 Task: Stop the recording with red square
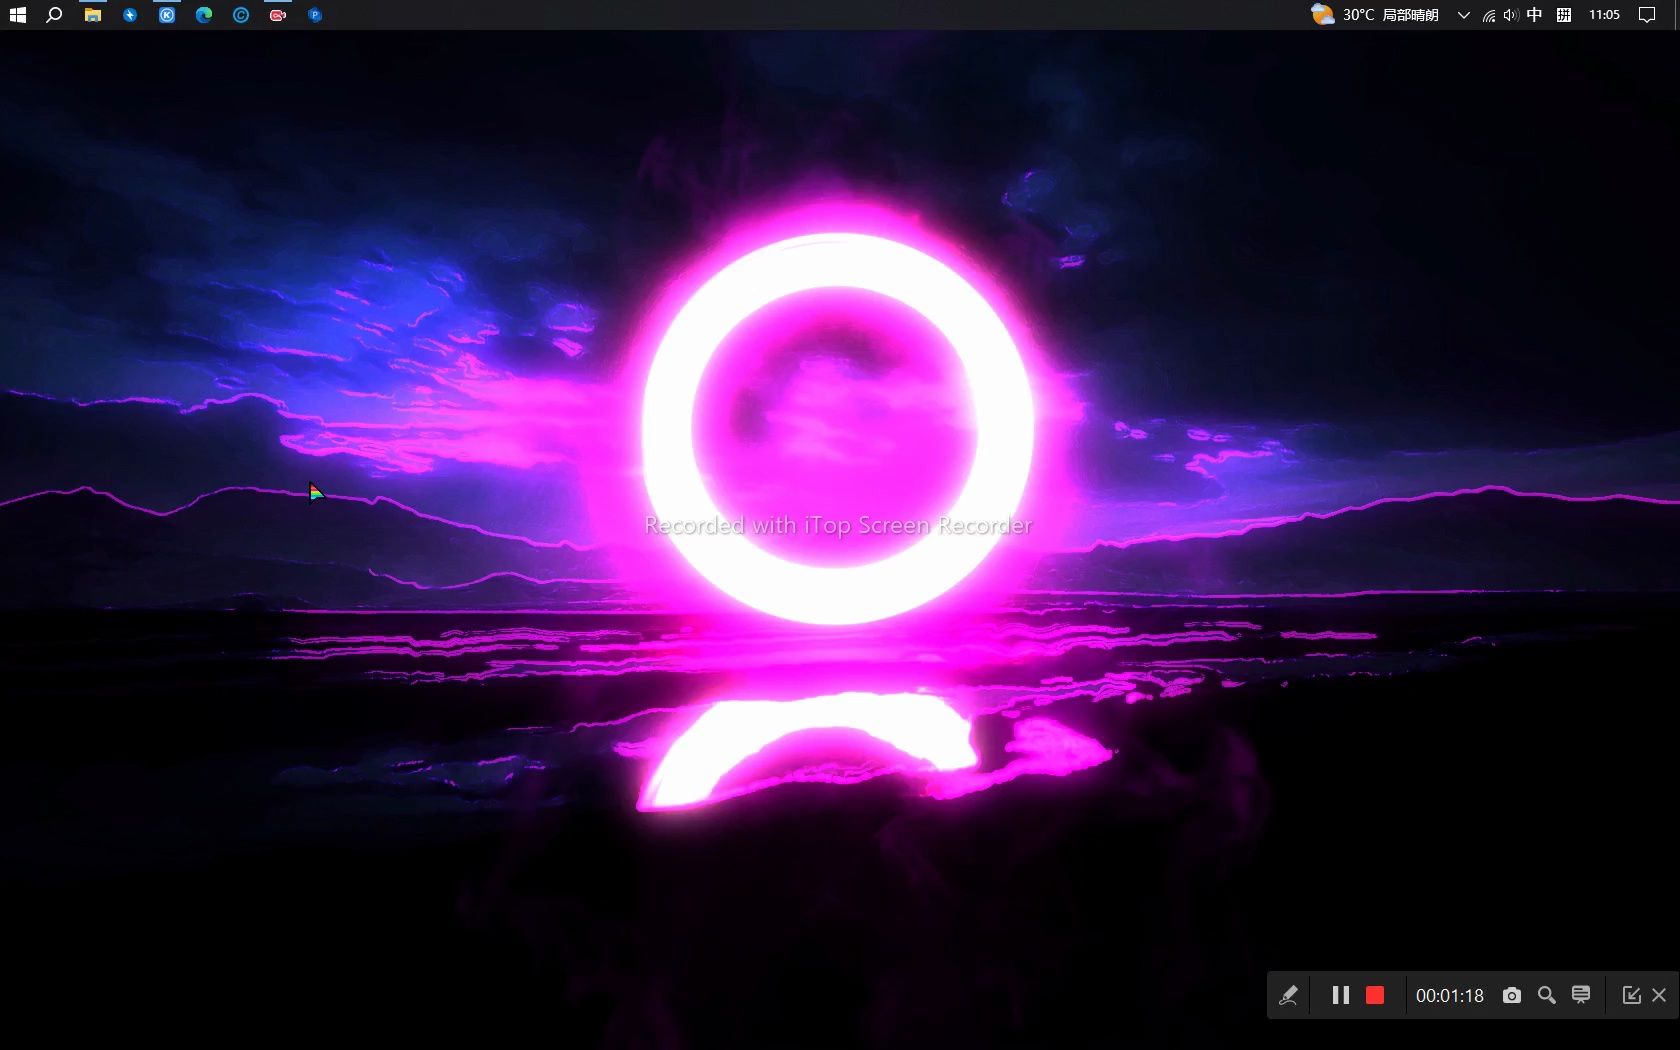[x=1375, y=995]
